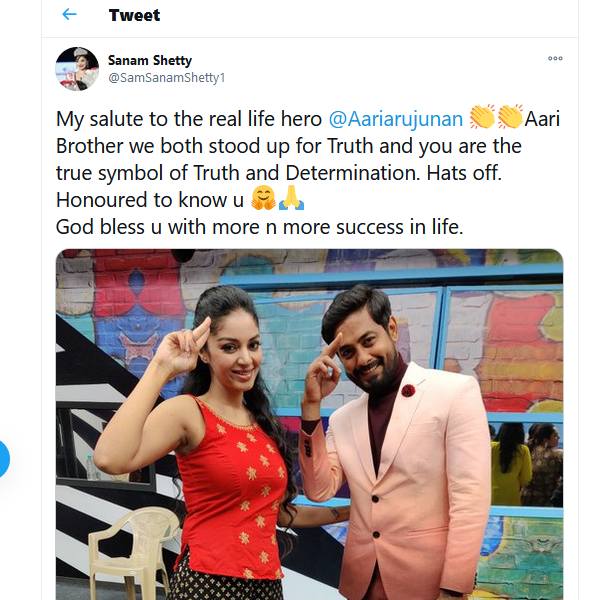Screen dimensions: 600x600
Task: Open the tweet's three-dot more options menu
Action: click(555, 59)
